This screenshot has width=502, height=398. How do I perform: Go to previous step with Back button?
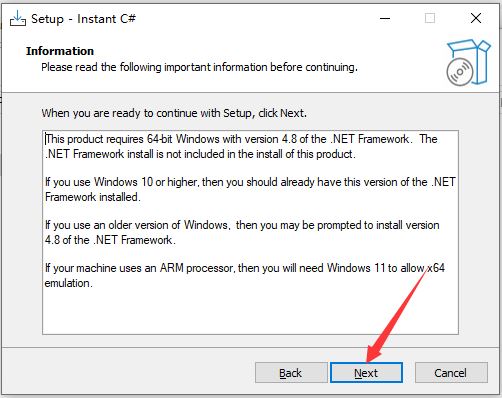(x=291, y=373)
